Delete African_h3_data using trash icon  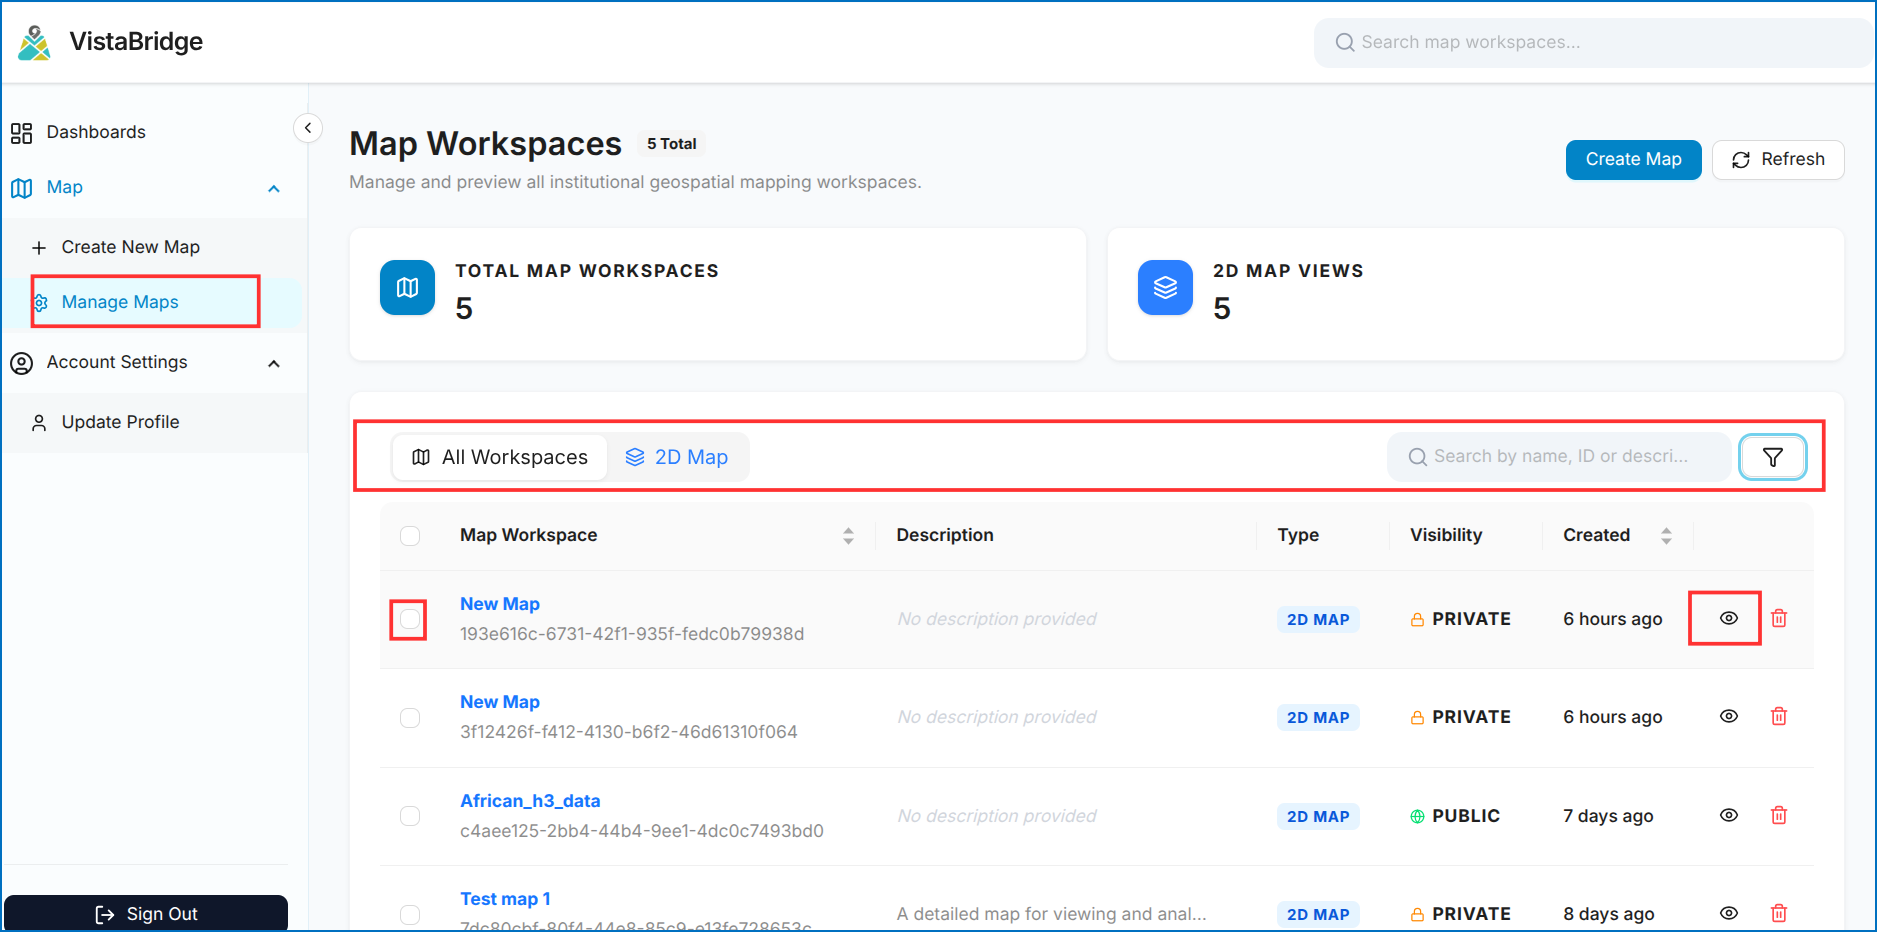[x=1779, y=815]
